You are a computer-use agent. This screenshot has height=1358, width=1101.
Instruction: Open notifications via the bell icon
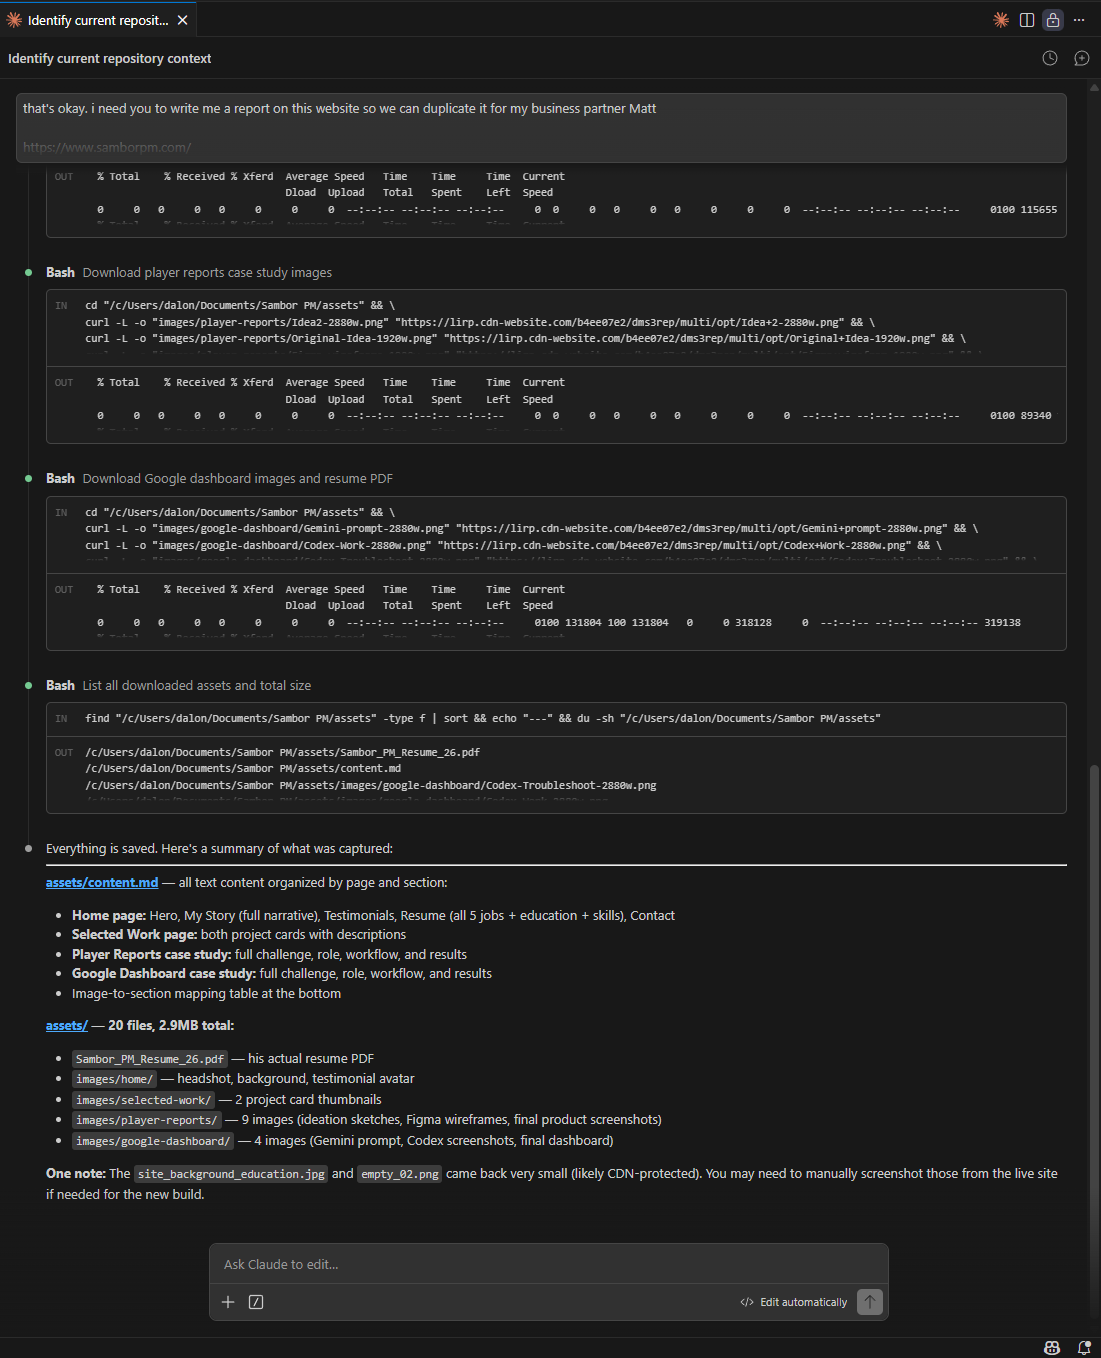(x=1085, y=1346)
